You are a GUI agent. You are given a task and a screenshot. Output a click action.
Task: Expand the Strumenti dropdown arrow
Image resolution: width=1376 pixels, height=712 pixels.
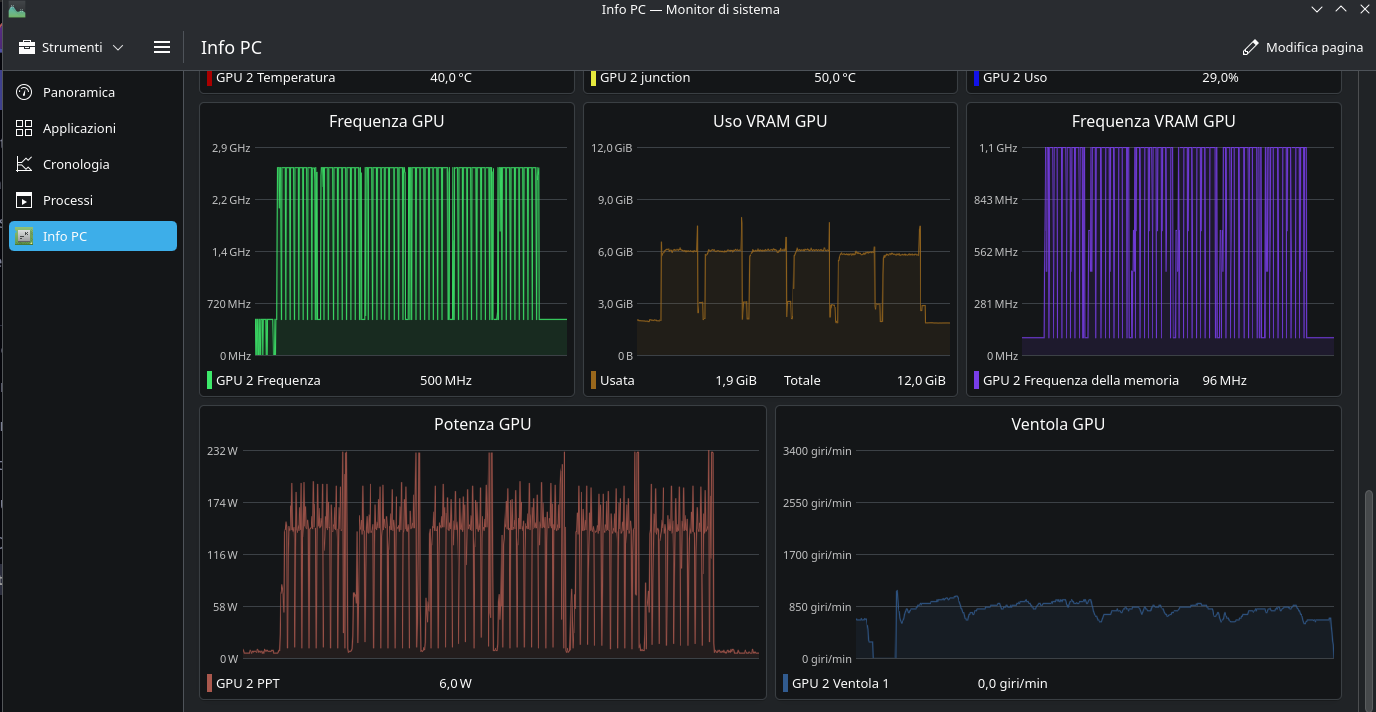pyautogui.click(x=118, y=47)
